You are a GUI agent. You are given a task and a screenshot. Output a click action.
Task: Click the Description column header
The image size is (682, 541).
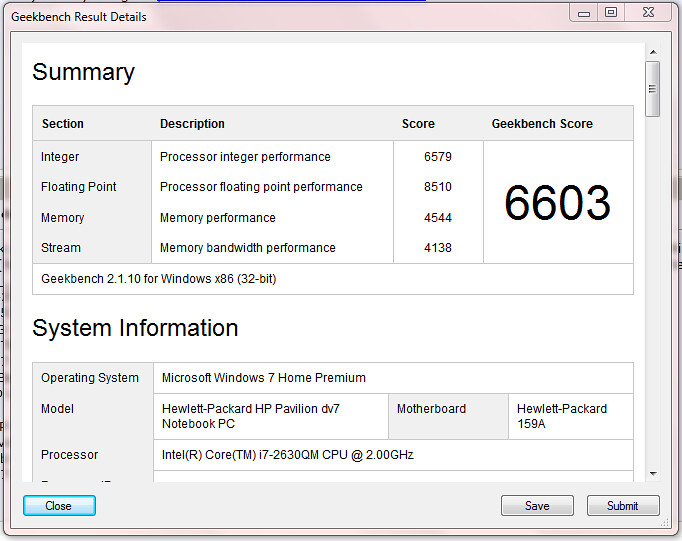coord(192,124)
